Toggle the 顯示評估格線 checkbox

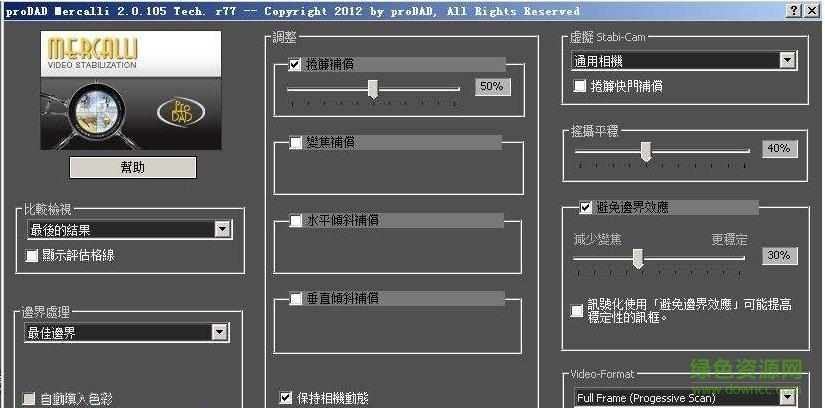click(x=32, y=256)
